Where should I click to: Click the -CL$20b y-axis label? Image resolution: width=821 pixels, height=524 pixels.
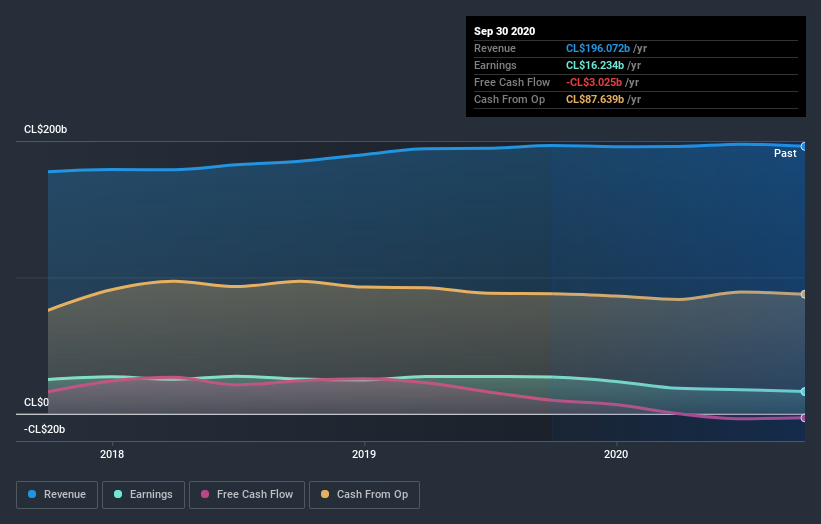tap(45, 429)
